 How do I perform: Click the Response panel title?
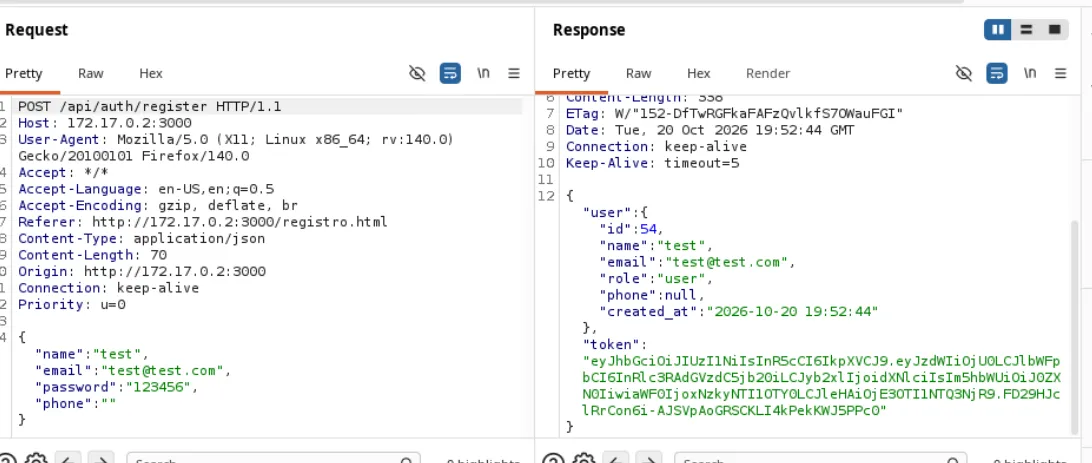588,30
